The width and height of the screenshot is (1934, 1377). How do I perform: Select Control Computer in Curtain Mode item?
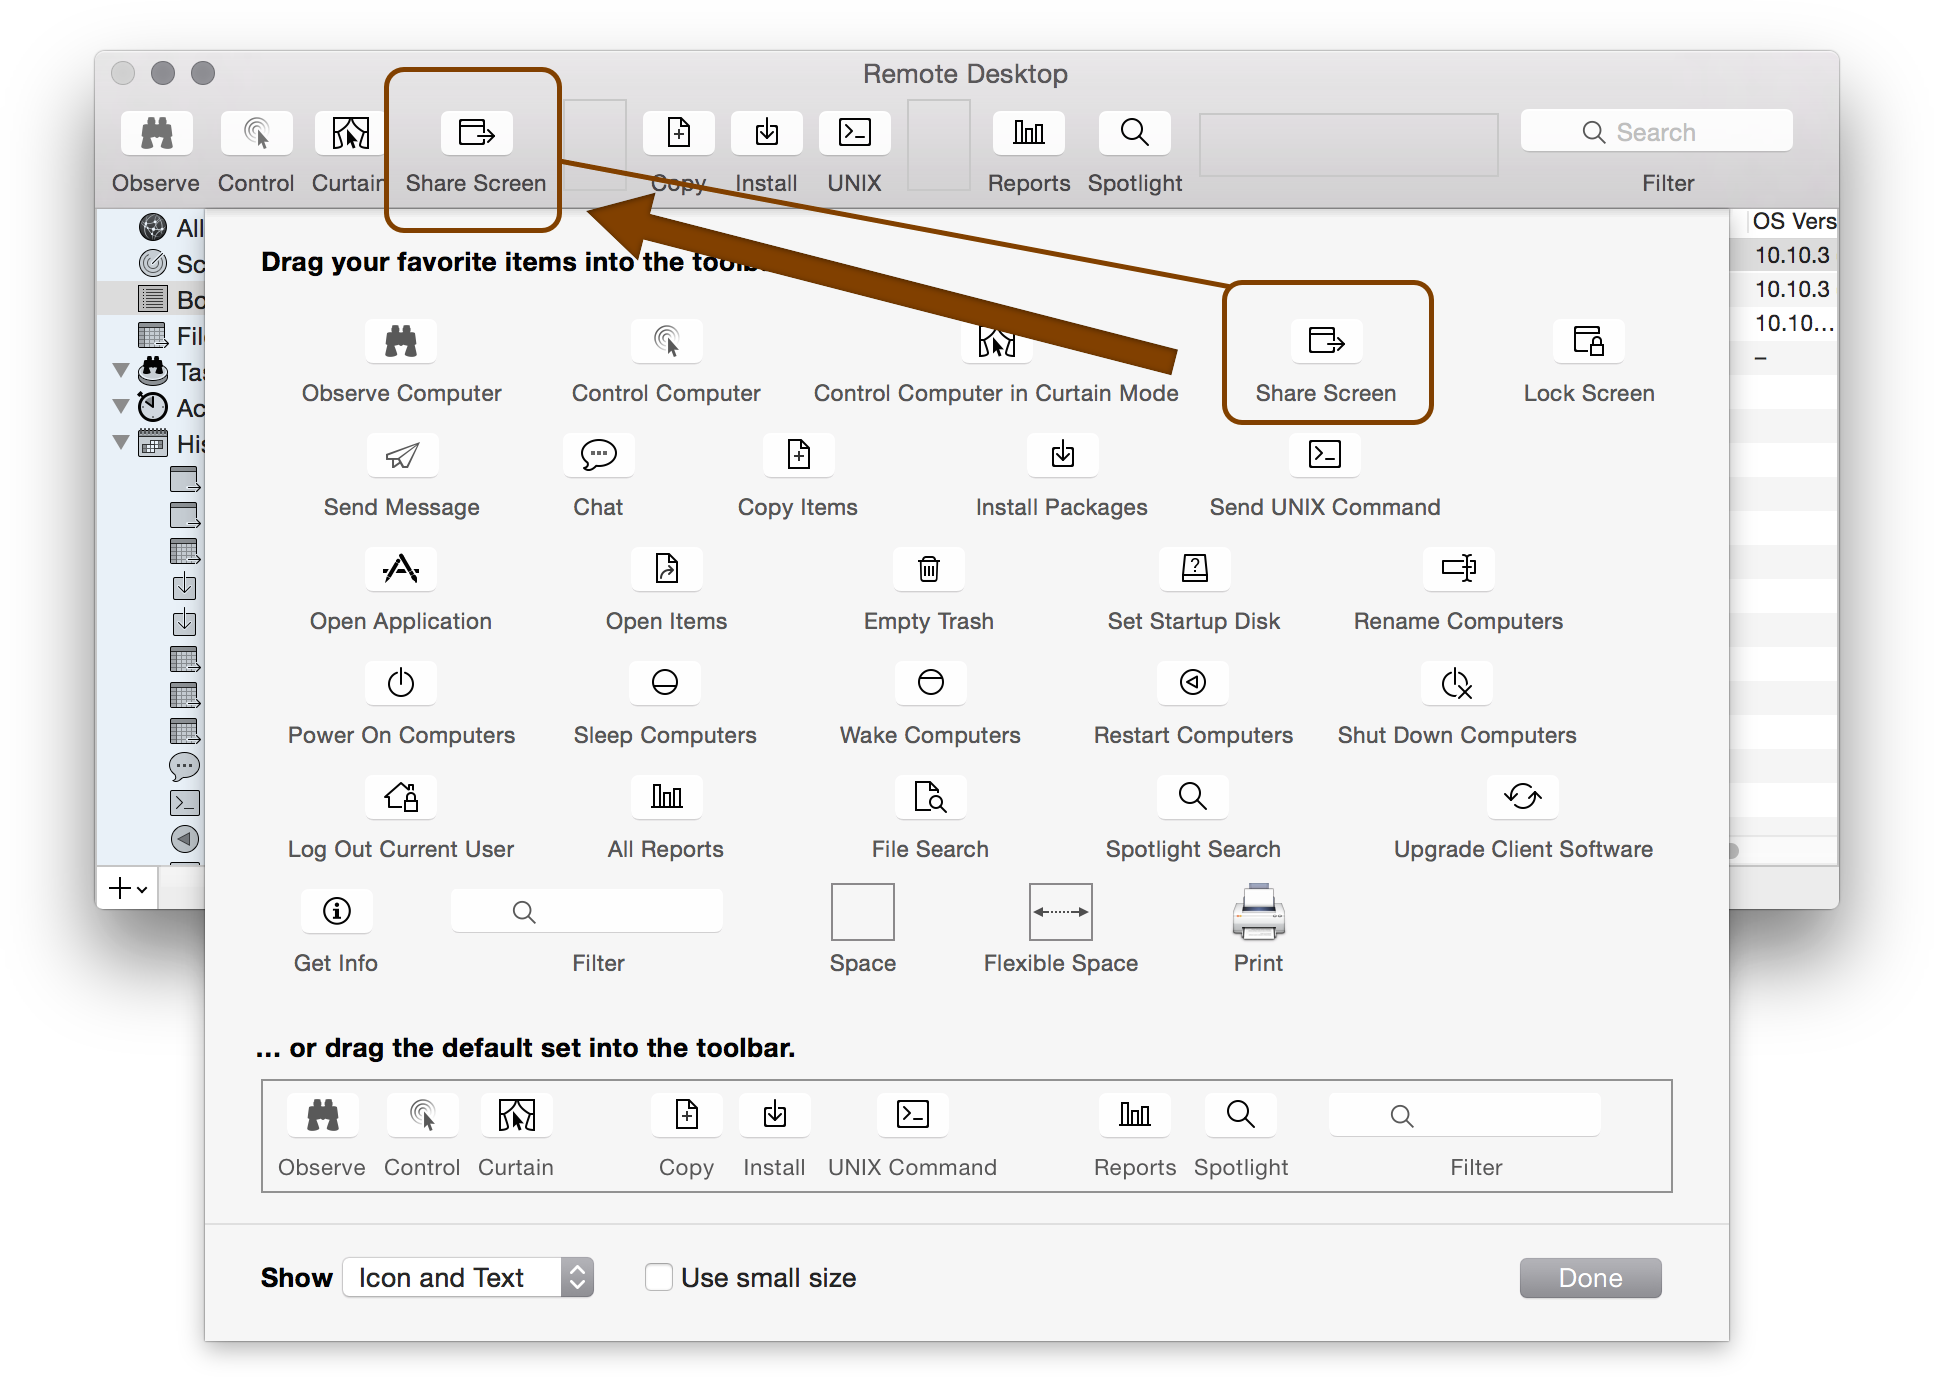996,342
